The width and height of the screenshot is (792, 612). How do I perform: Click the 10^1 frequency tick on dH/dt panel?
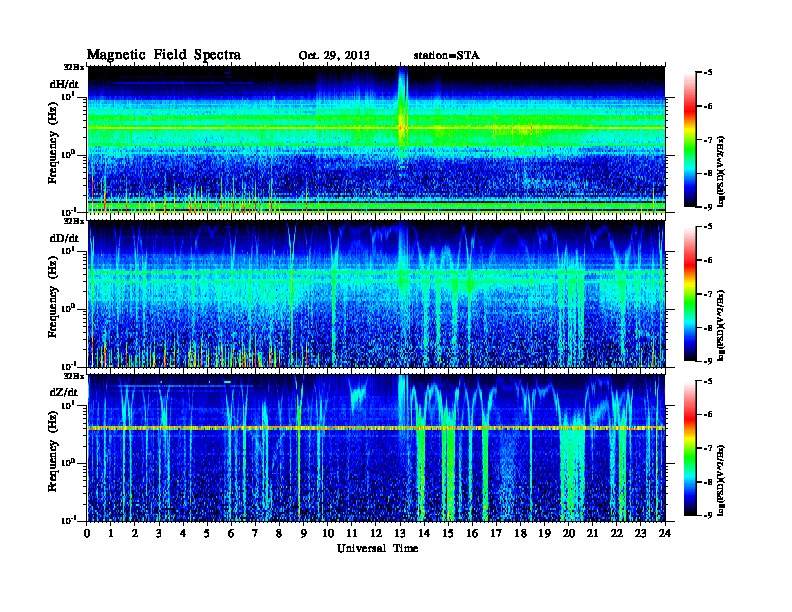pyautogui.click(x=67, y=97)
